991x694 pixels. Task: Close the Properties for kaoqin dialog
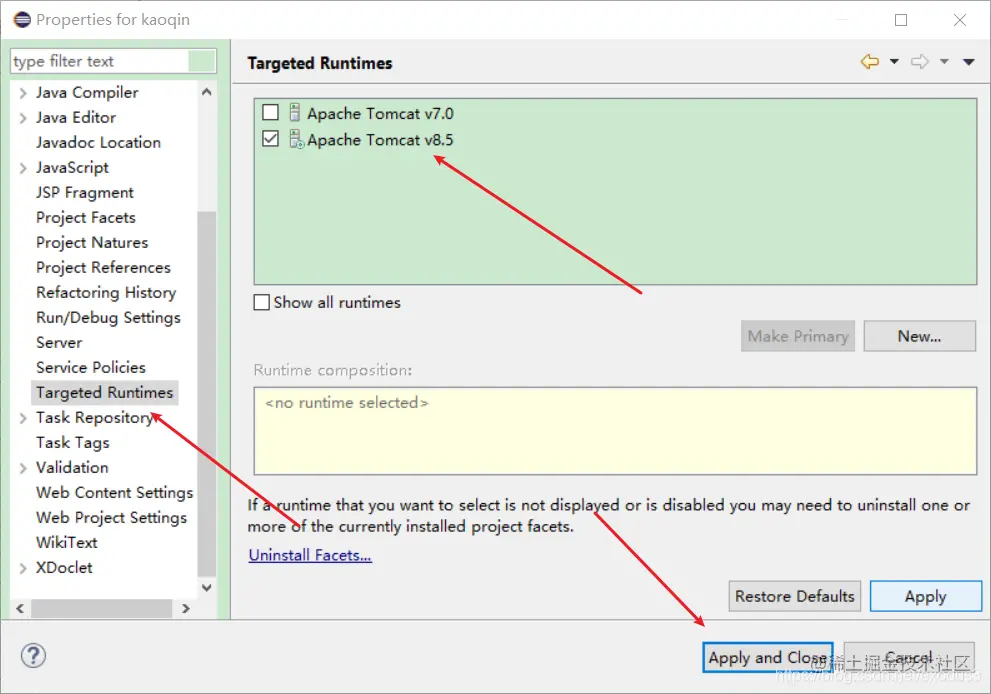click(x=960, y=20)
